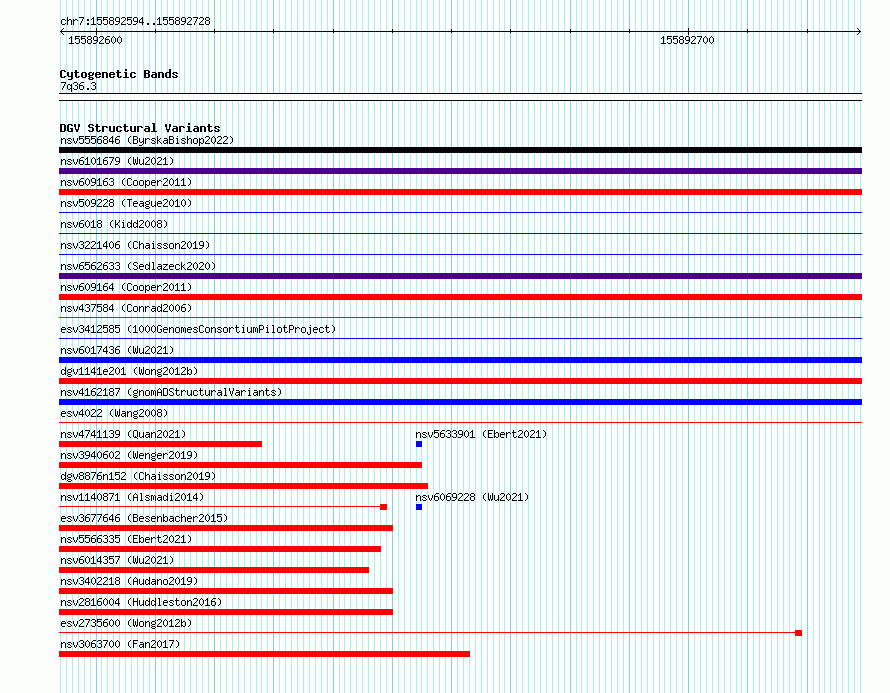Click the red nsv3063700 variant bar

(265, 654)
